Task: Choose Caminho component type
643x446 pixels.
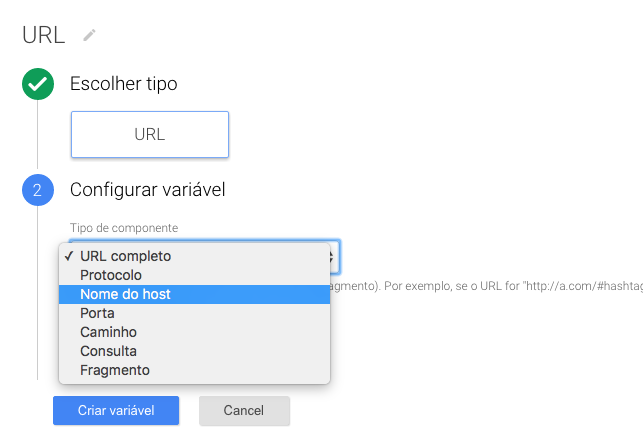Action: [108, 332]
